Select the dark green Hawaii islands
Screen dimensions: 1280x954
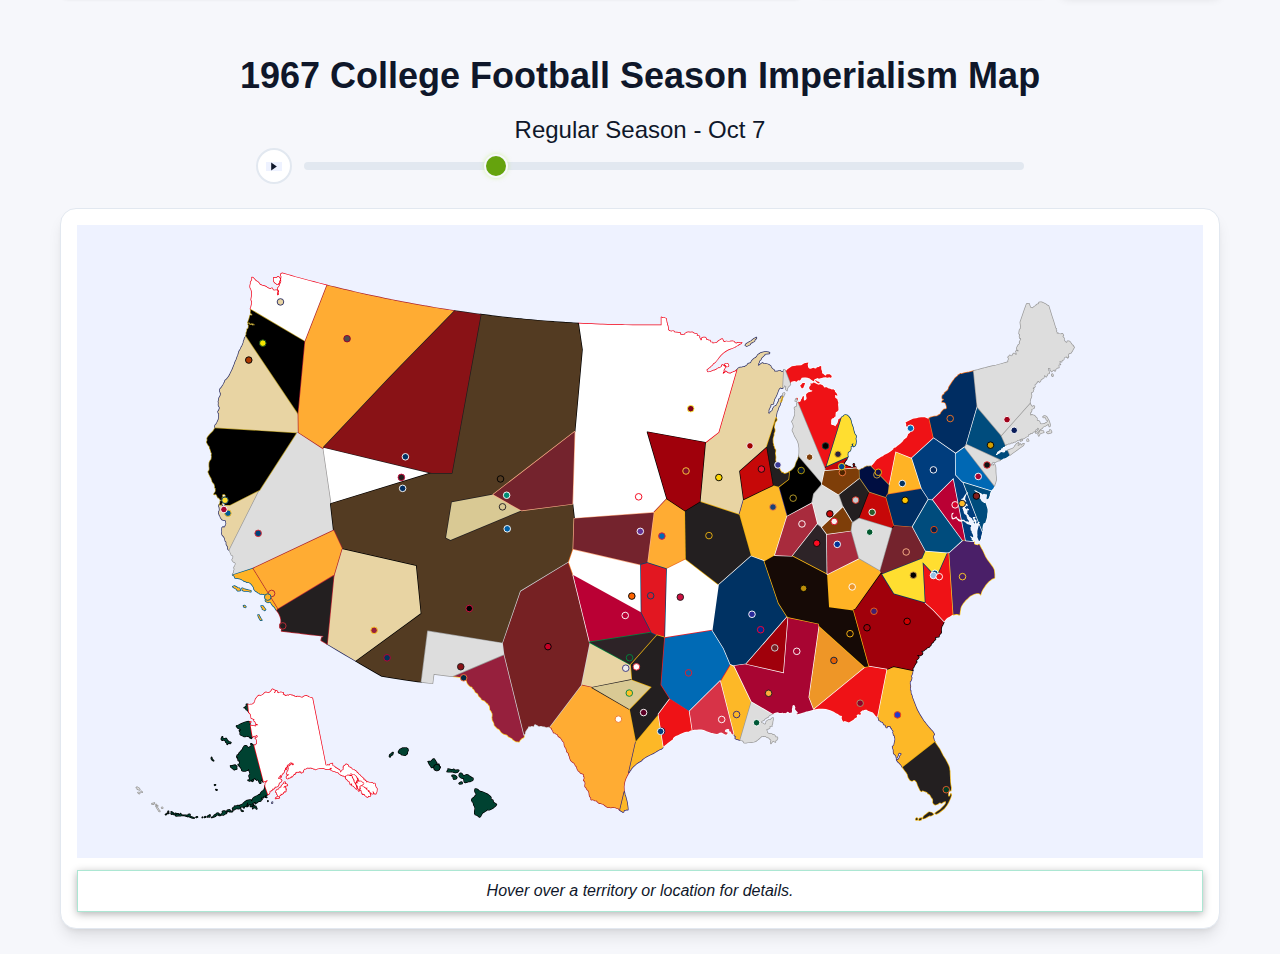point(477,800)
